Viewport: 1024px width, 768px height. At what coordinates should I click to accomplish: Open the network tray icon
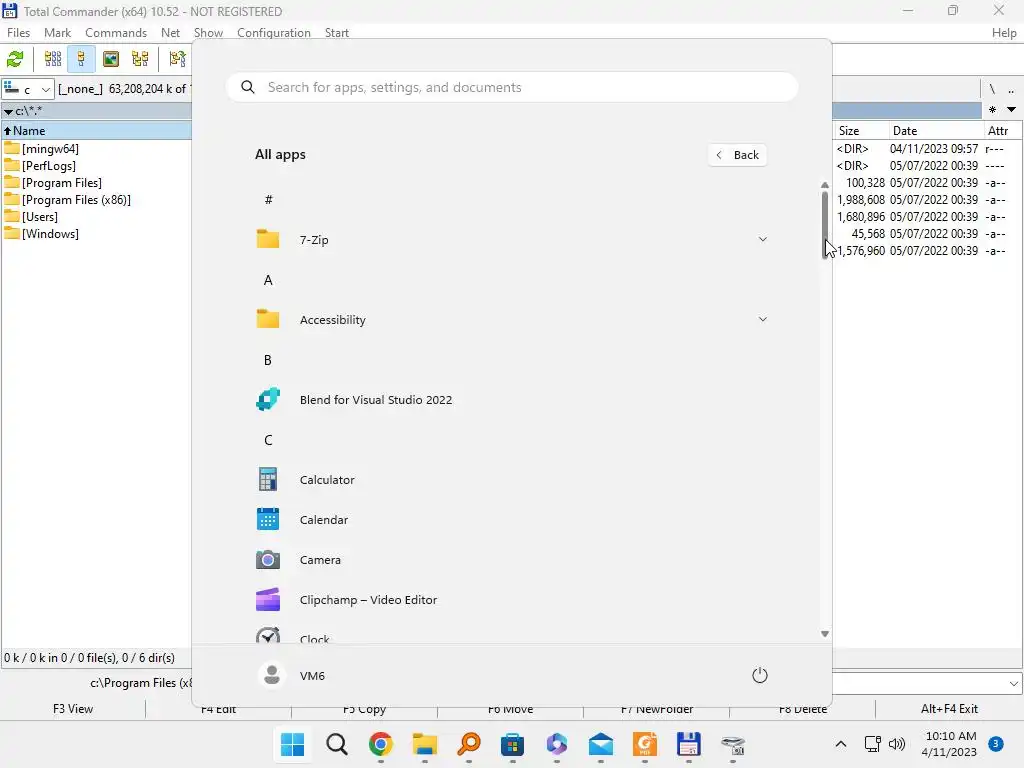872,744
